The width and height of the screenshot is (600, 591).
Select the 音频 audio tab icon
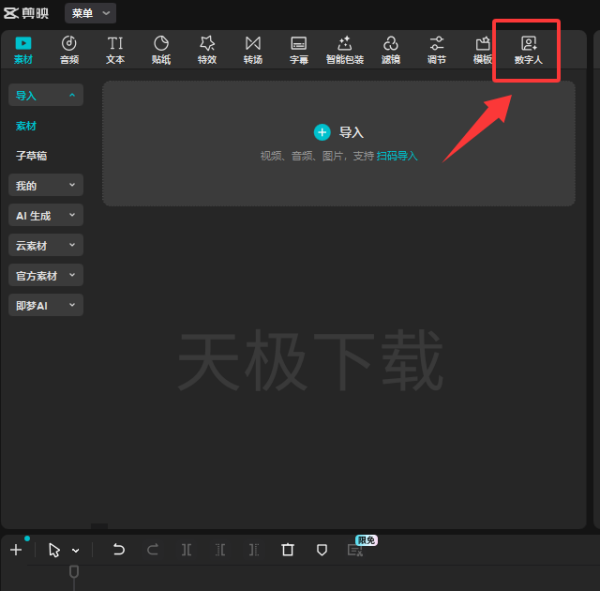point(69,49)
